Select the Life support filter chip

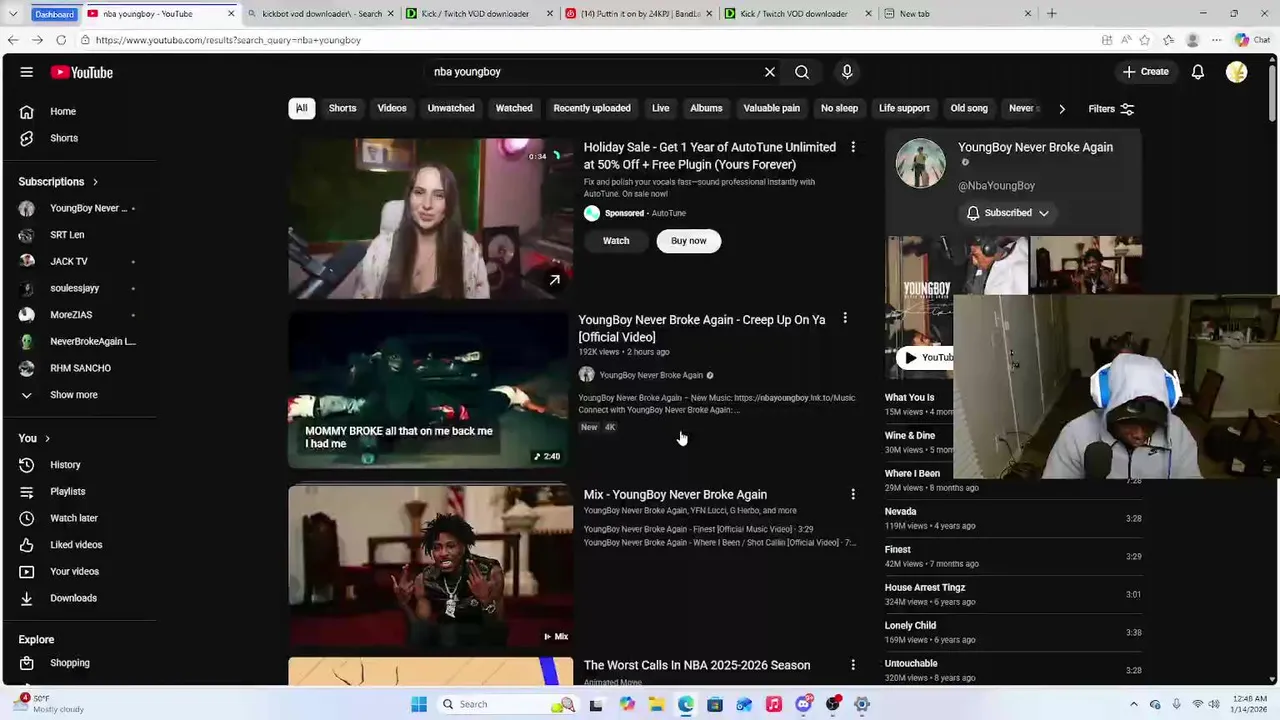(904, 108)
